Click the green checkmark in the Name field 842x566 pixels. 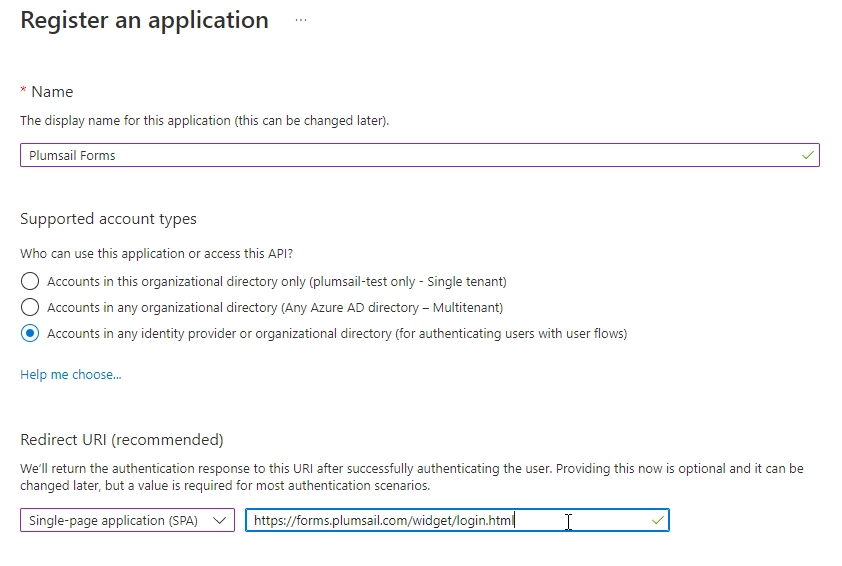click(x=807, y=155)
